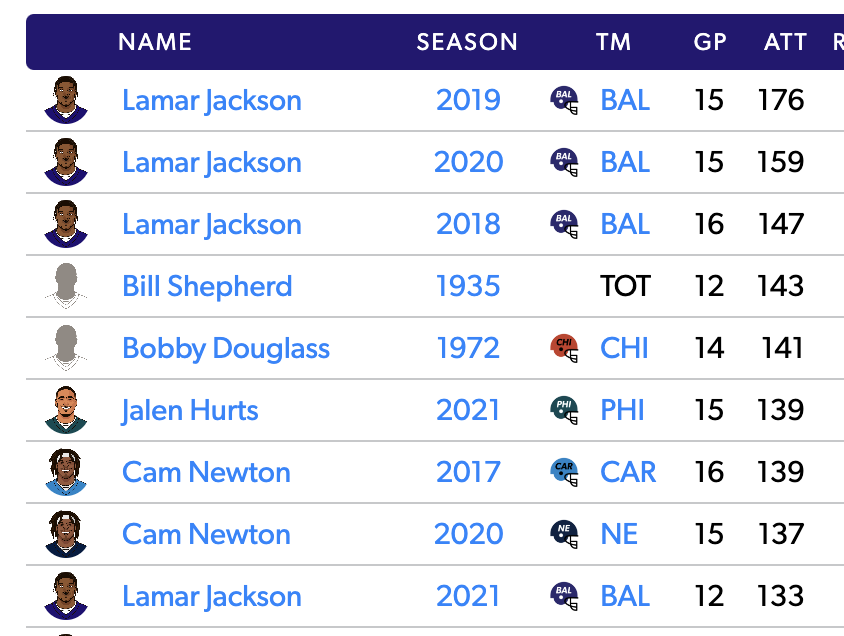844x636 pixels.
Task: Click the Carolina Panthers helmet icon
Action: pos(565,472)
